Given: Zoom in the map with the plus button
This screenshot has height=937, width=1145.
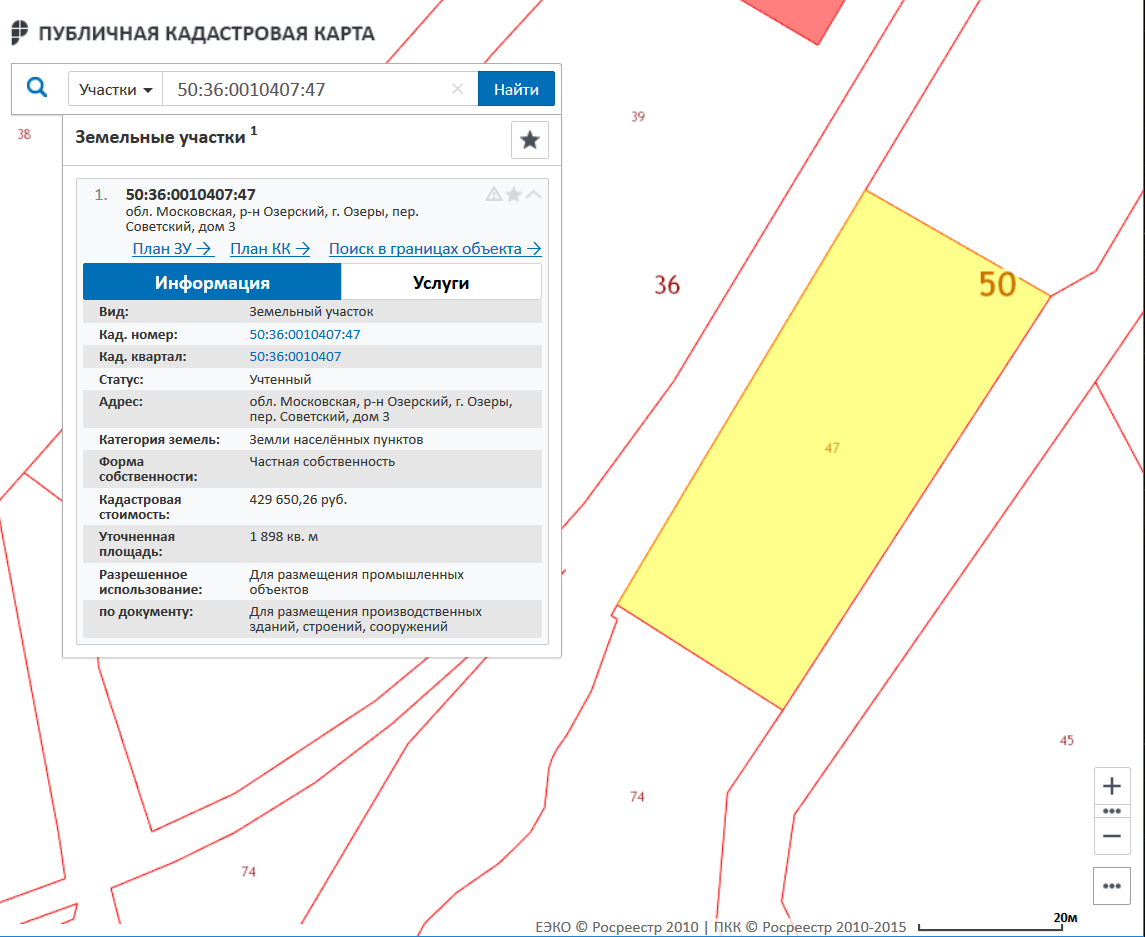Looking at the screenshot, I should [1112, 786].
